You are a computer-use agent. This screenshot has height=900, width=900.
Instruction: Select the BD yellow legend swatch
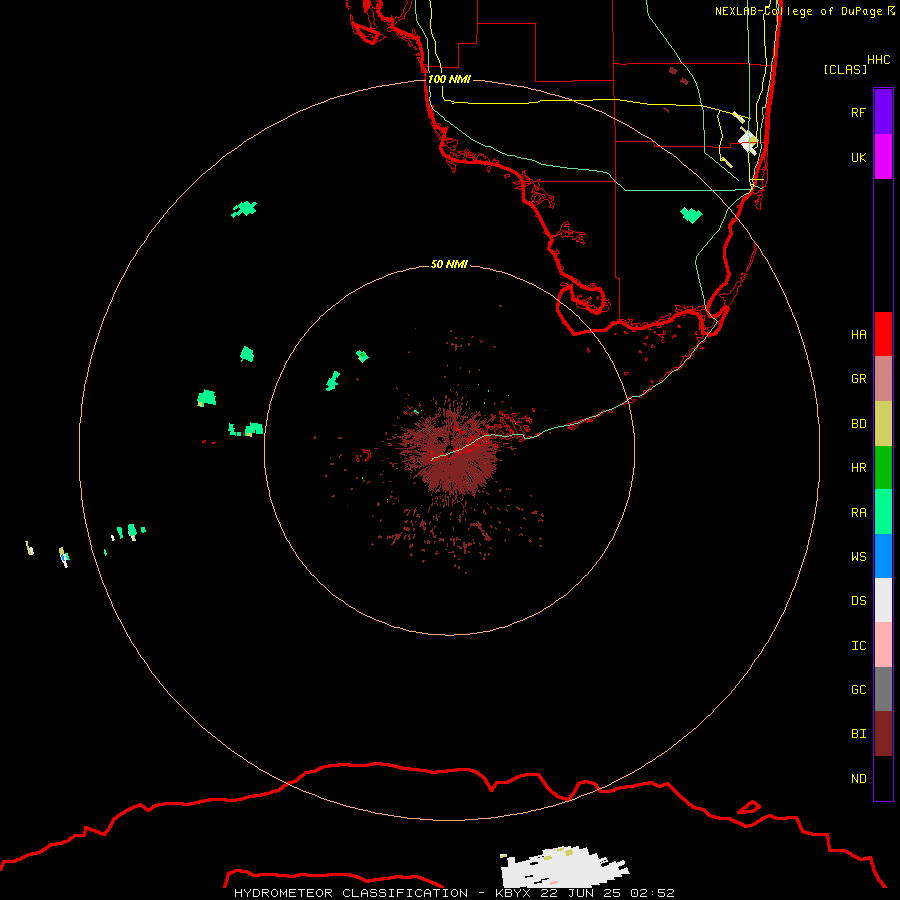coord(883,424)
